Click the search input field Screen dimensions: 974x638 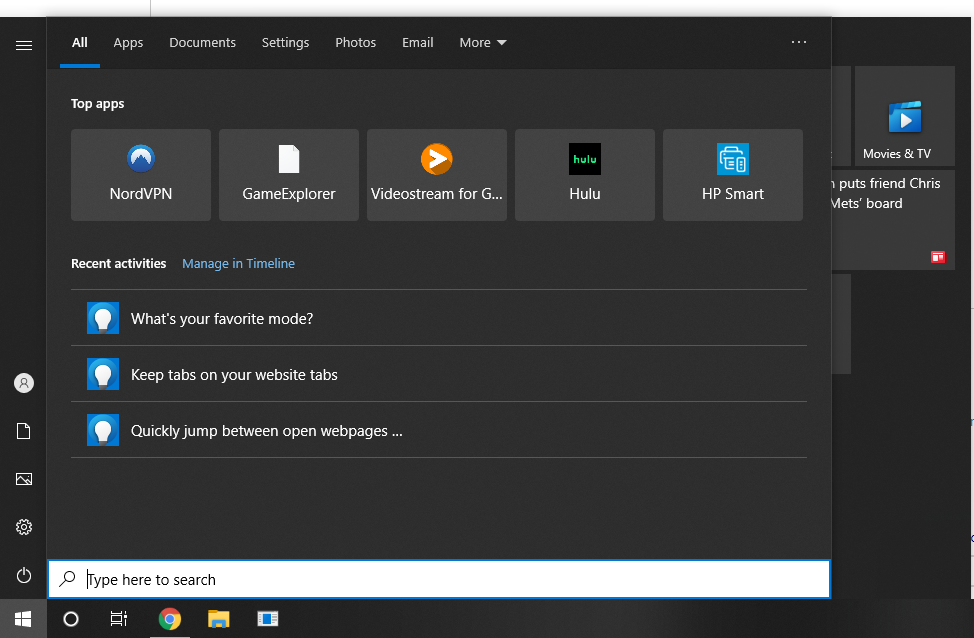[438, 579]
